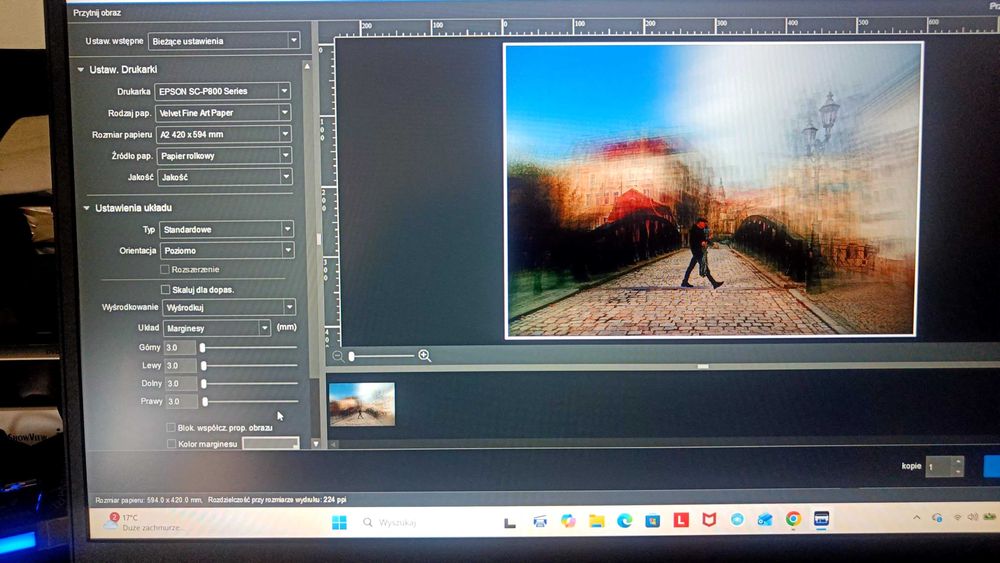This screenshot has width=1000, height=563.
Task: Open the dark L-shaped taskbar app
Action: click(x=510, y=523)
